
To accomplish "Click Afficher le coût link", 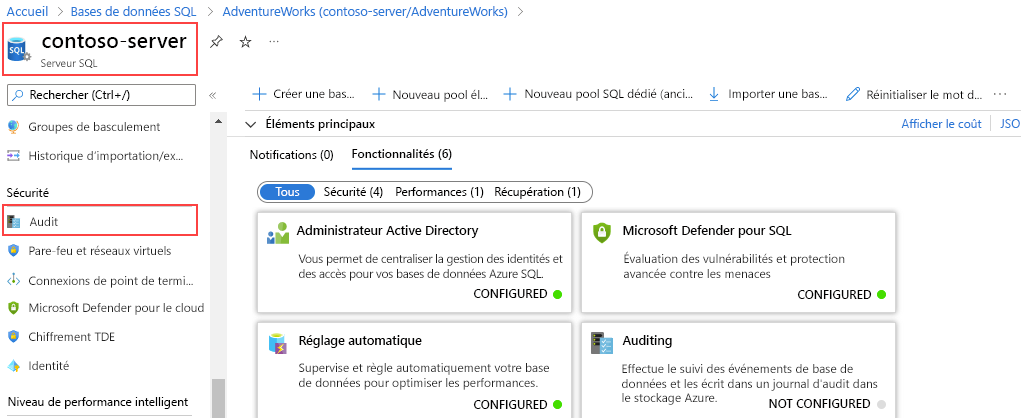I will 941,124.
